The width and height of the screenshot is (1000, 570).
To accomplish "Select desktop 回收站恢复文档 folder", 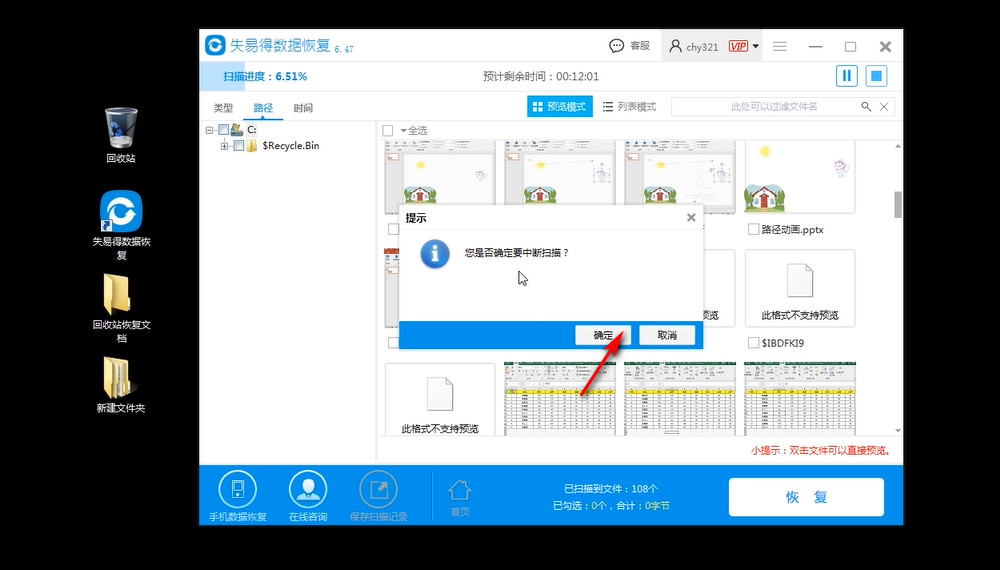I will (x=121, y=308).
